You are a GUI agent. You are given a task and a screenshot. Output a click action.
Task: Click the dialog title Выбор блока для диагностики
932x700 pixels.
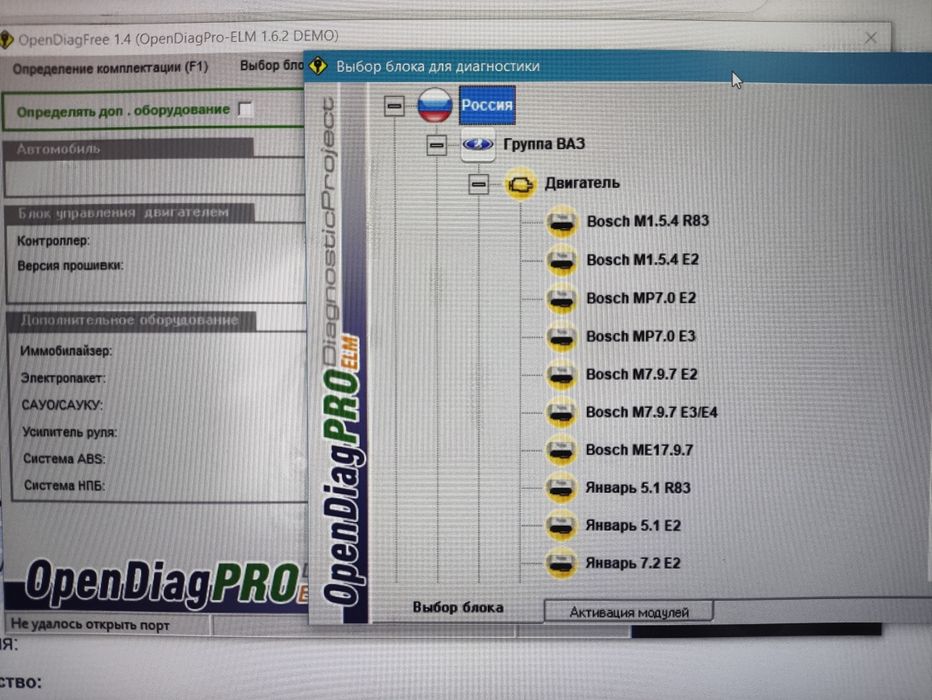[438, 66]
